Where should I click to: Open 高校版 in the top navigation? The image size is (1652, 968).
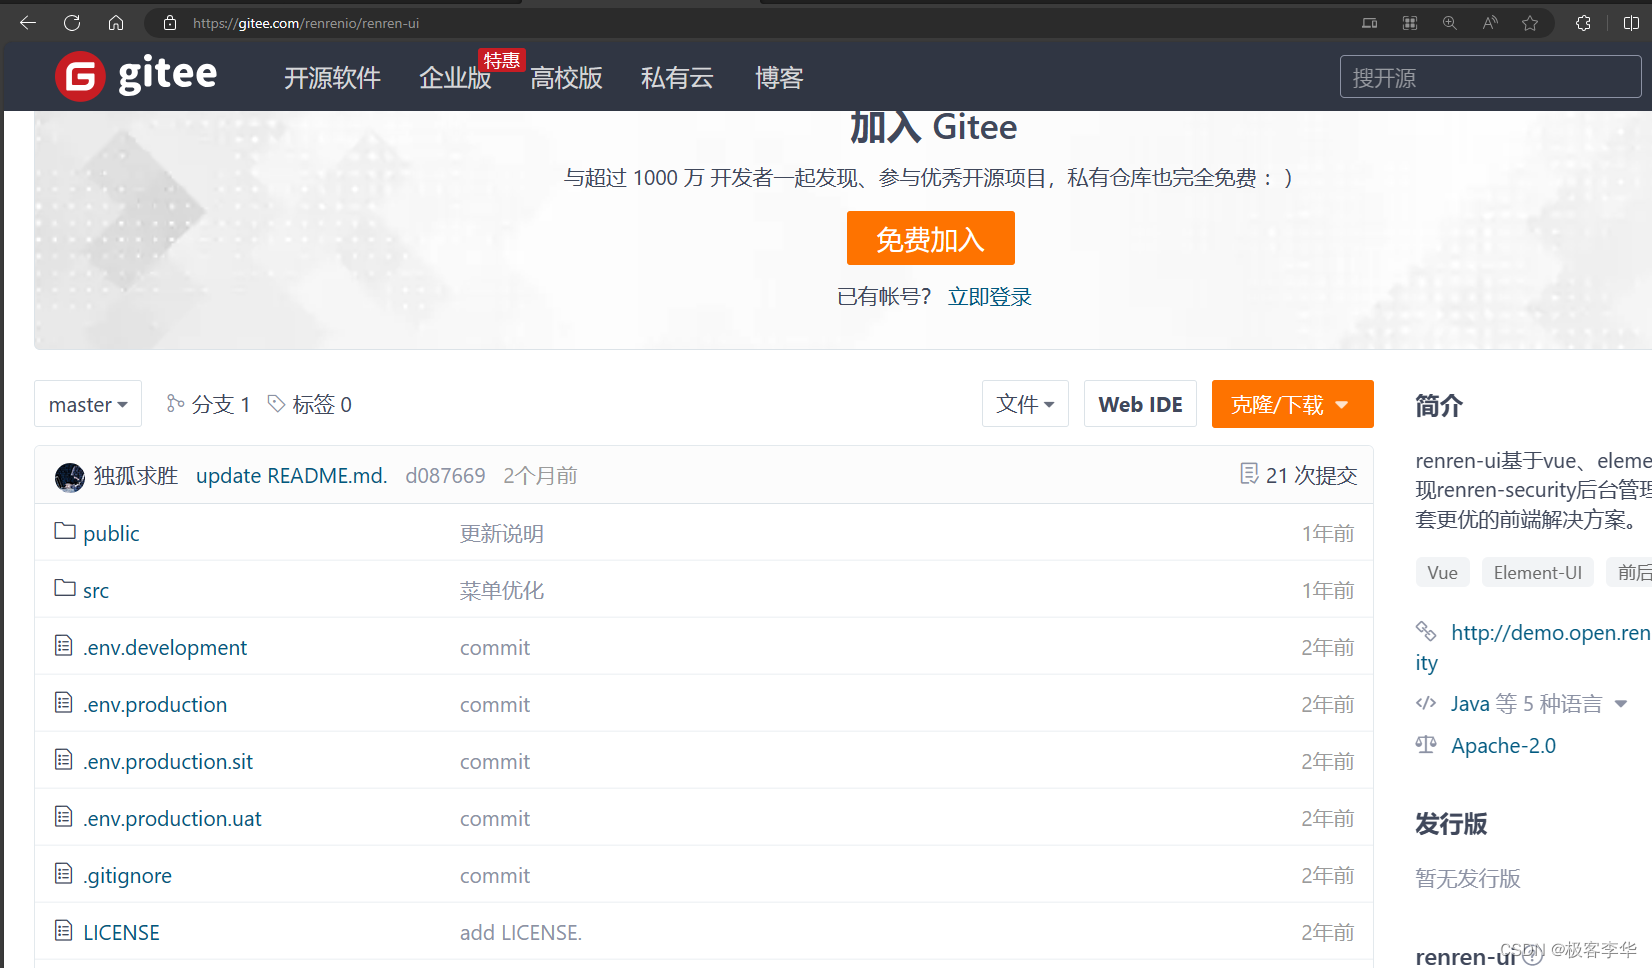point(566,78)
